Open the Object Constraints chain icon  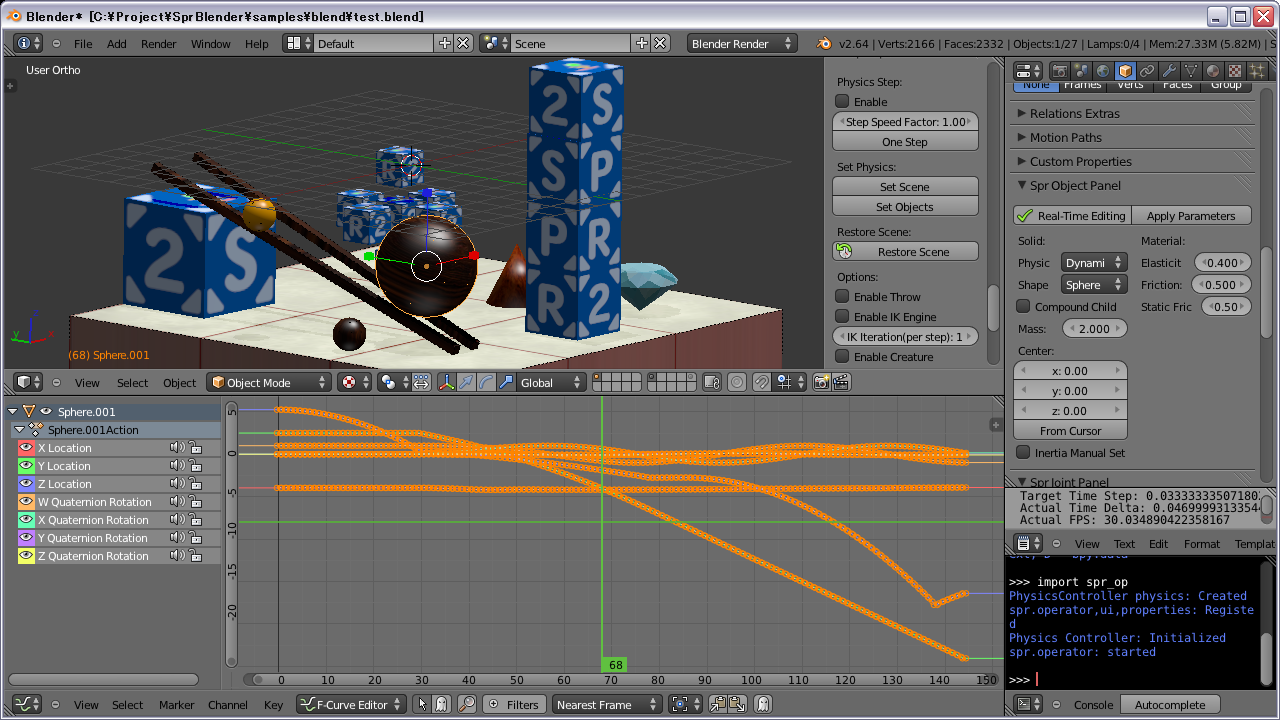[1147, 71]
